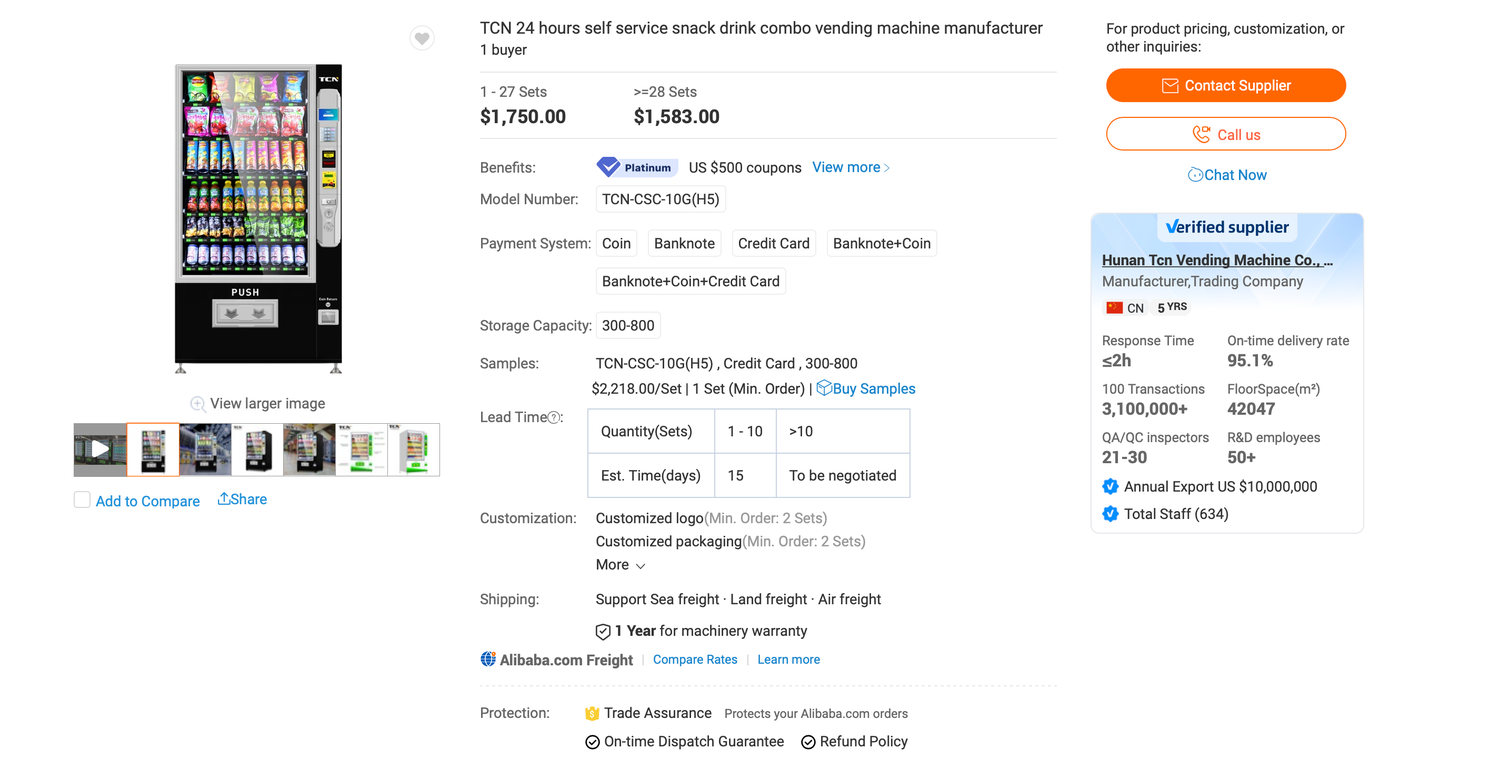Select model number TCN-CSC-10G(H5) option

coord(660,199)
